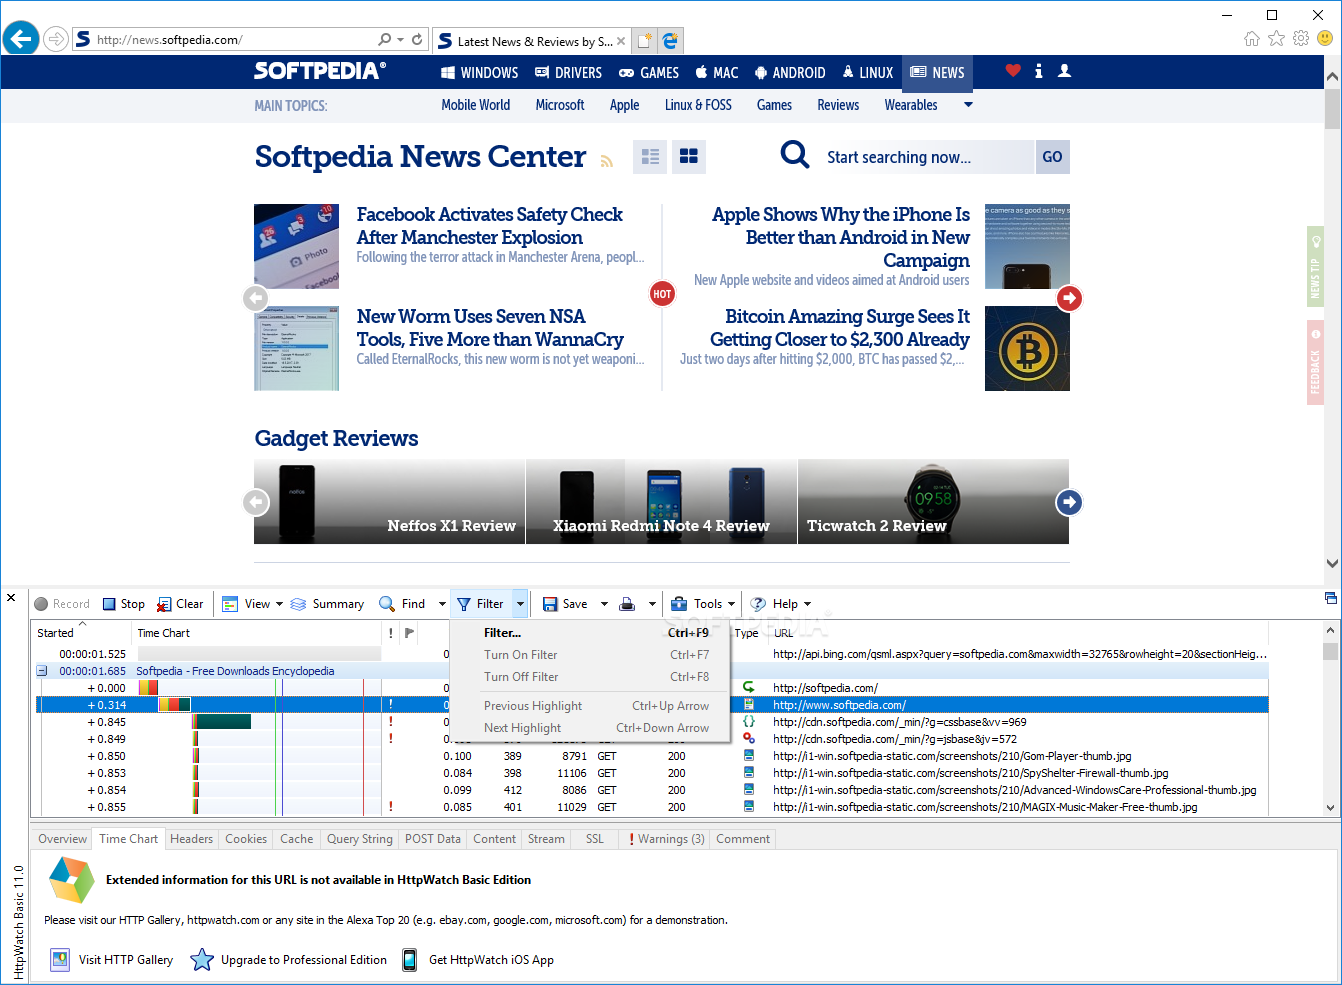Open the View dropdown menu

(x=253, y=604)
